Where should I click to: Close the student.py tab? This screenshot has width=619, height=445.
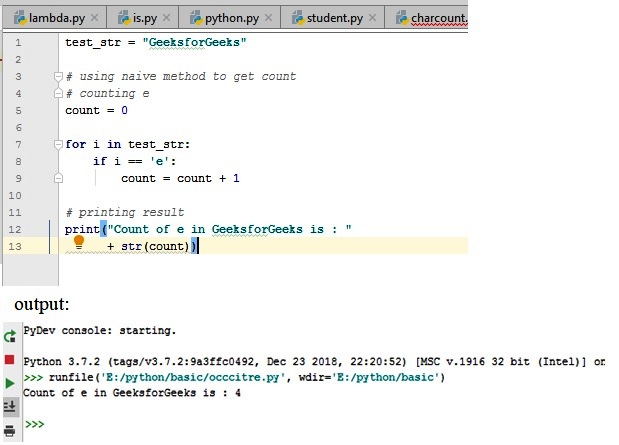pos(372,17)
